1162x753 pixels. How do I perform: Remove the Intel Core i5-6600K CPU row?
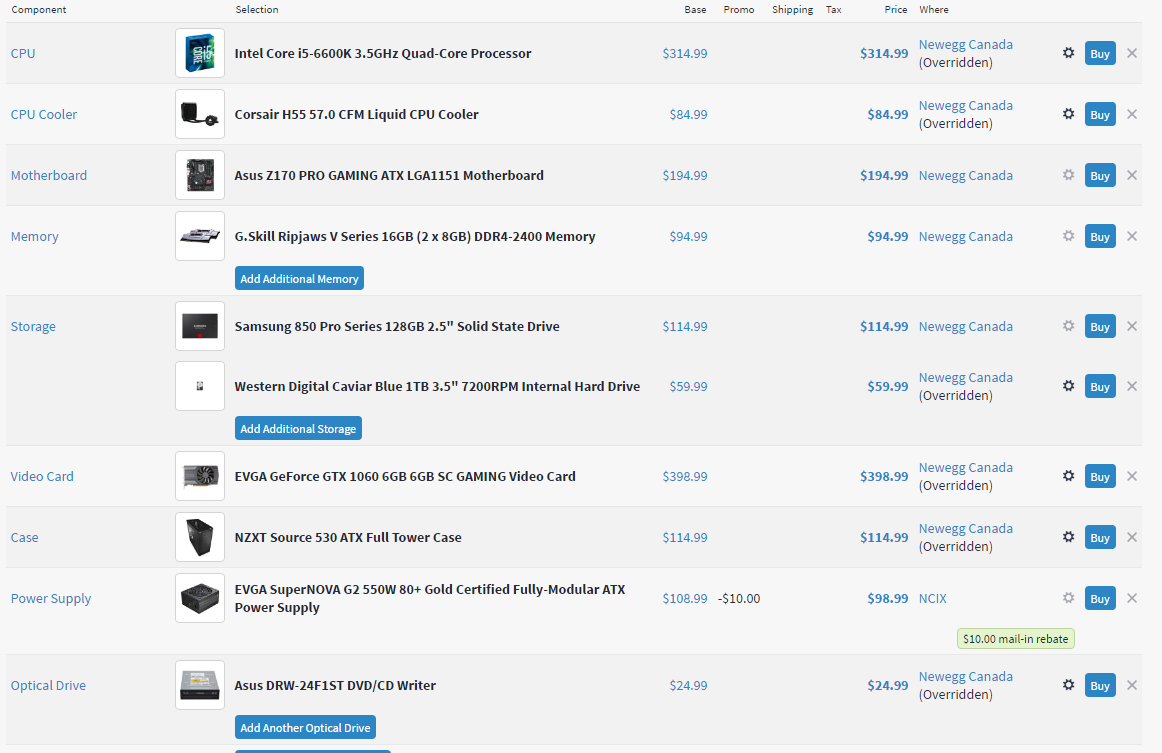[x=1132, y=53]
